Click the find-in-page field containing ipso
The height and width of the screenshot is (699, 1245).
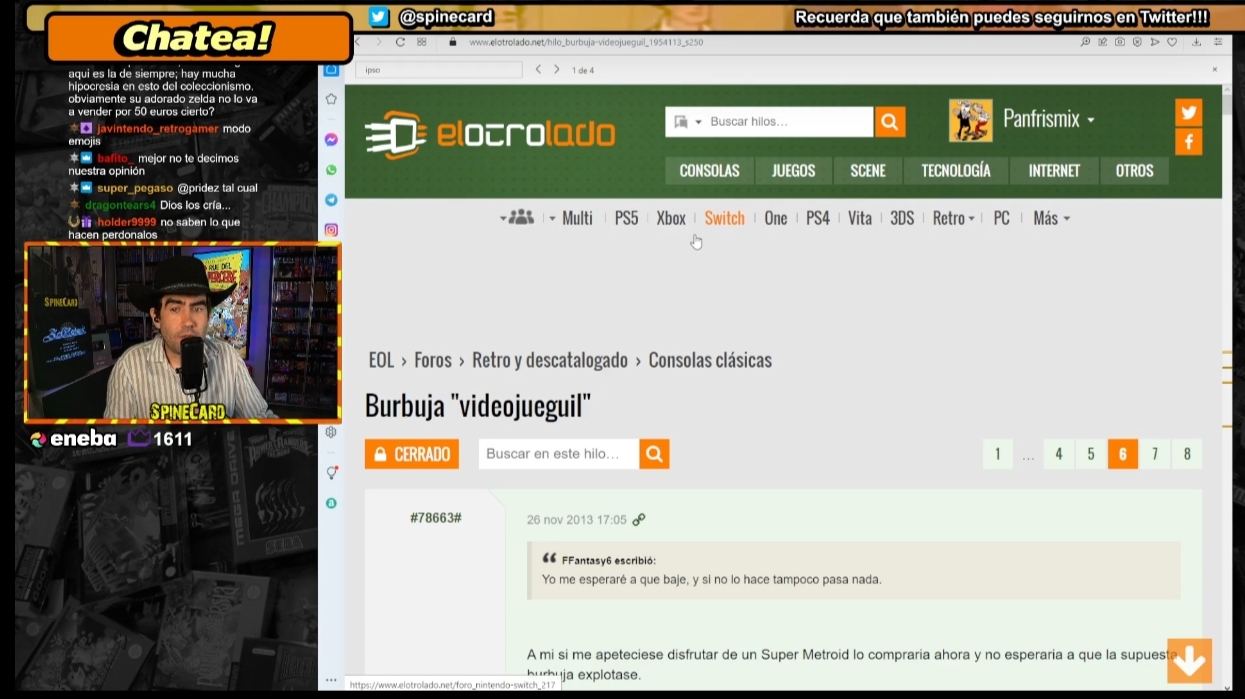[439, 70]
